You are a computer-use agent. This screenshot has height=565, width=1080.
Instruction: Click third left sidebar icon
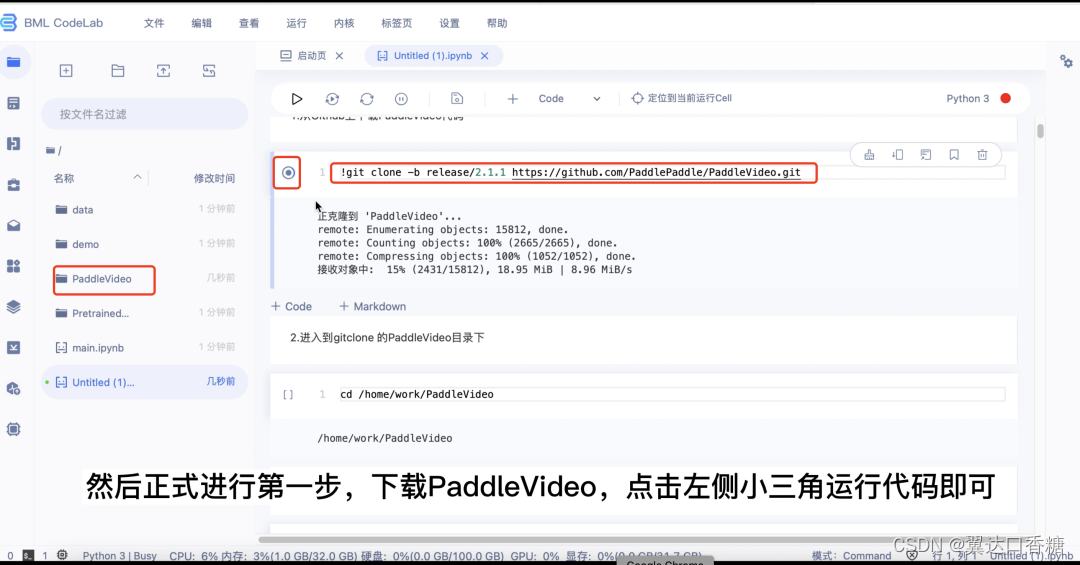(14, 143)
